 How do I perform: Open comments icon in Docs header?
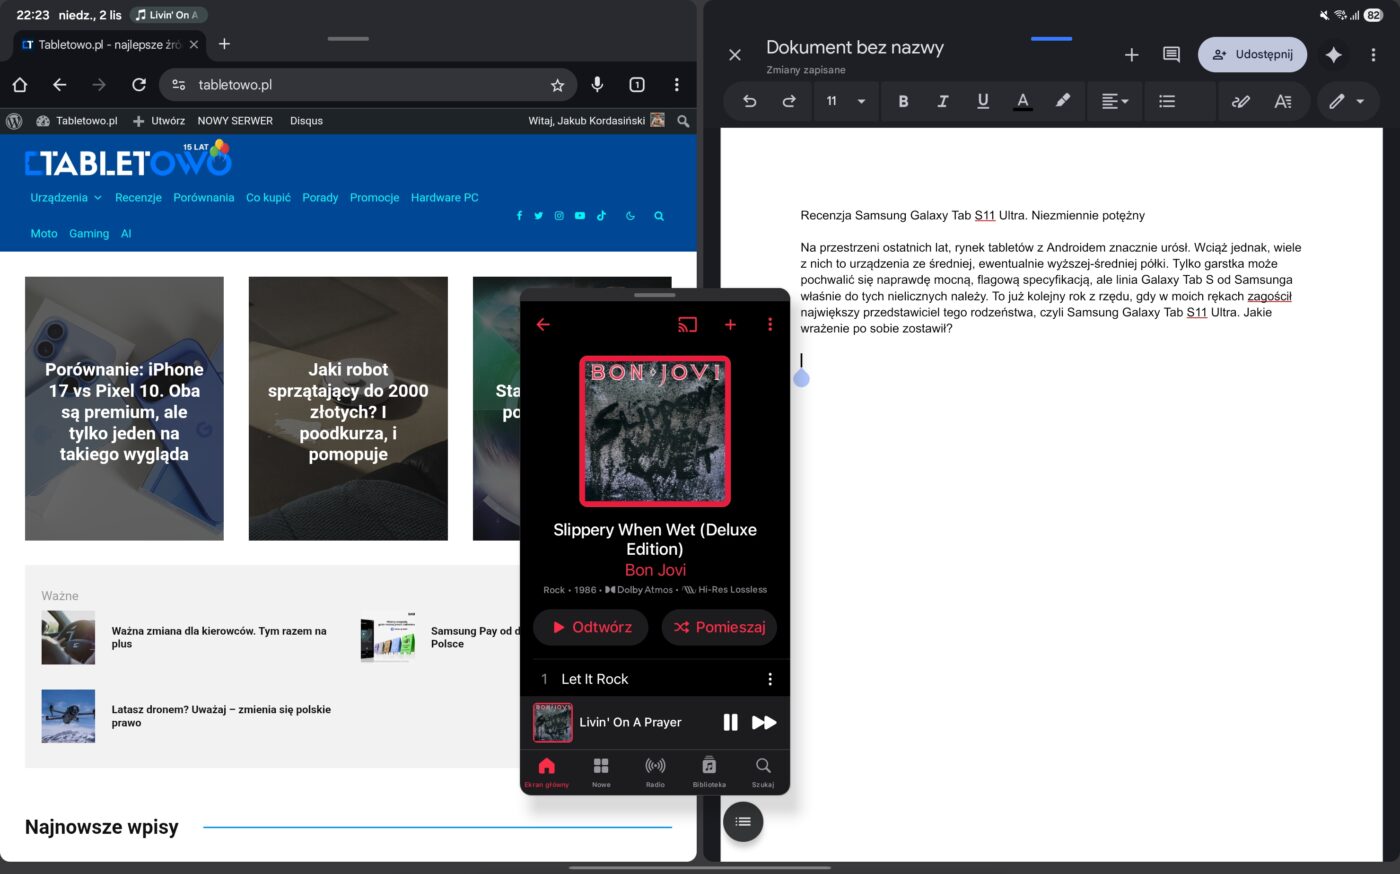click(x=1171, y=55)
